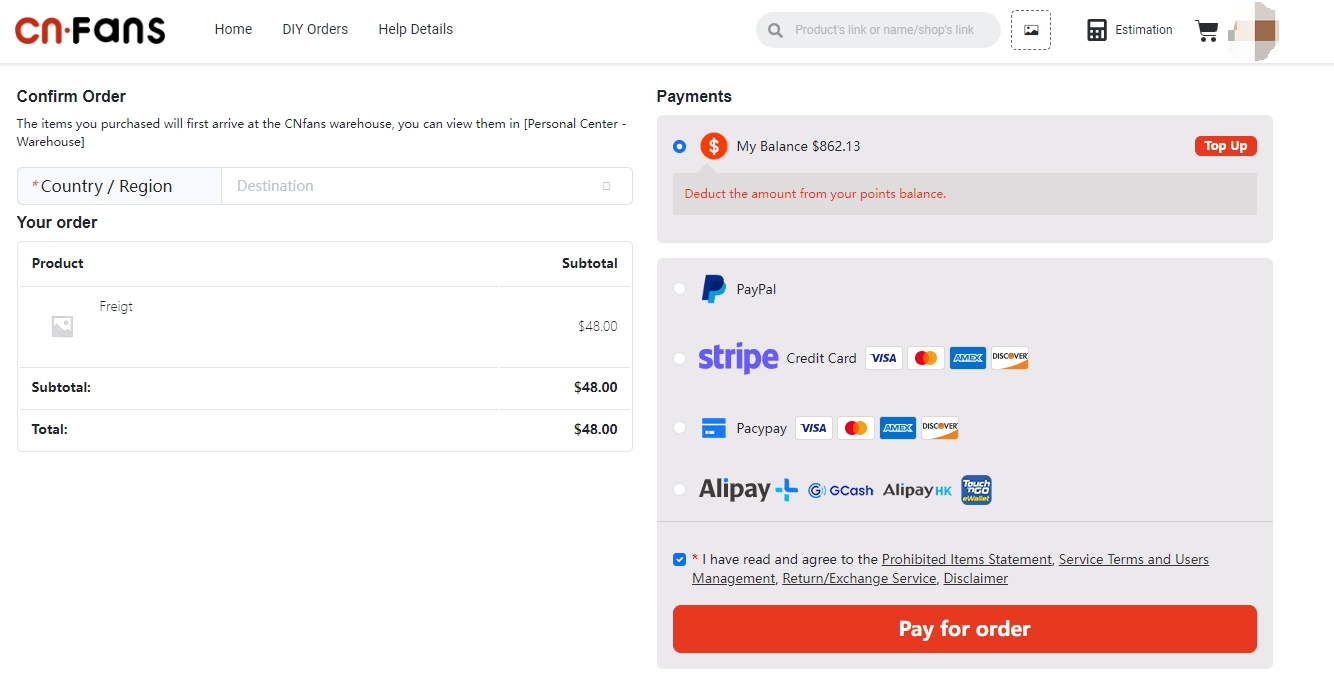Open the shopping cart
Image resolution: width=1334 pixels, height=683 pixels.
tap(1207, 30)
